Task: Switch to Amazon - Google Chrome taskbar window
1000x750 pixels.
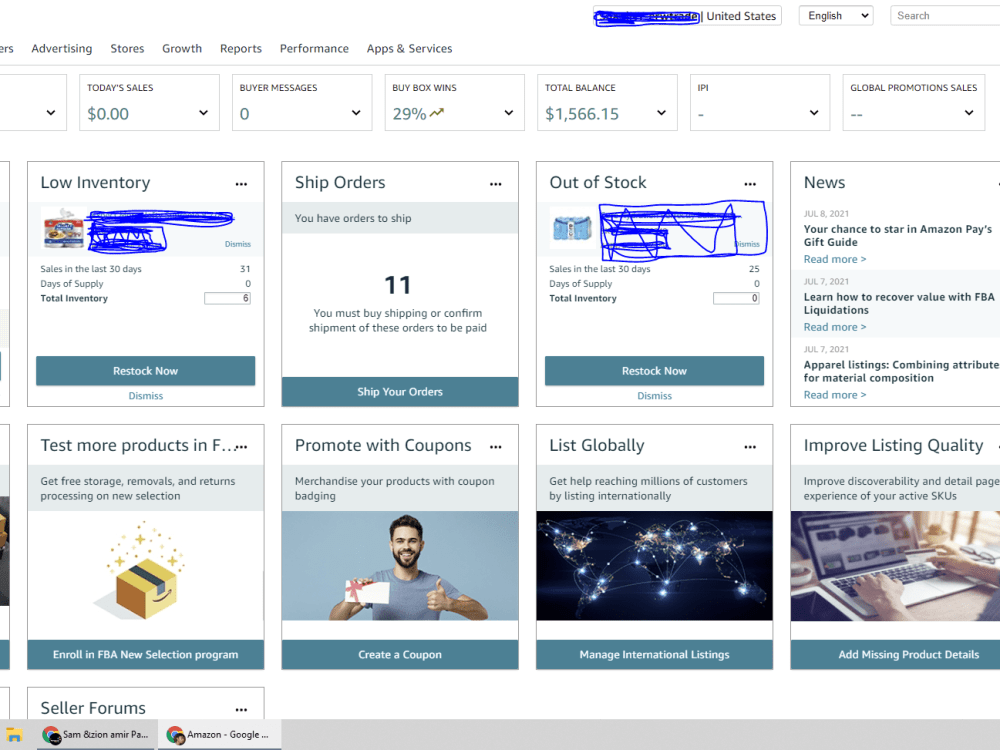Action: coord(219,735)
